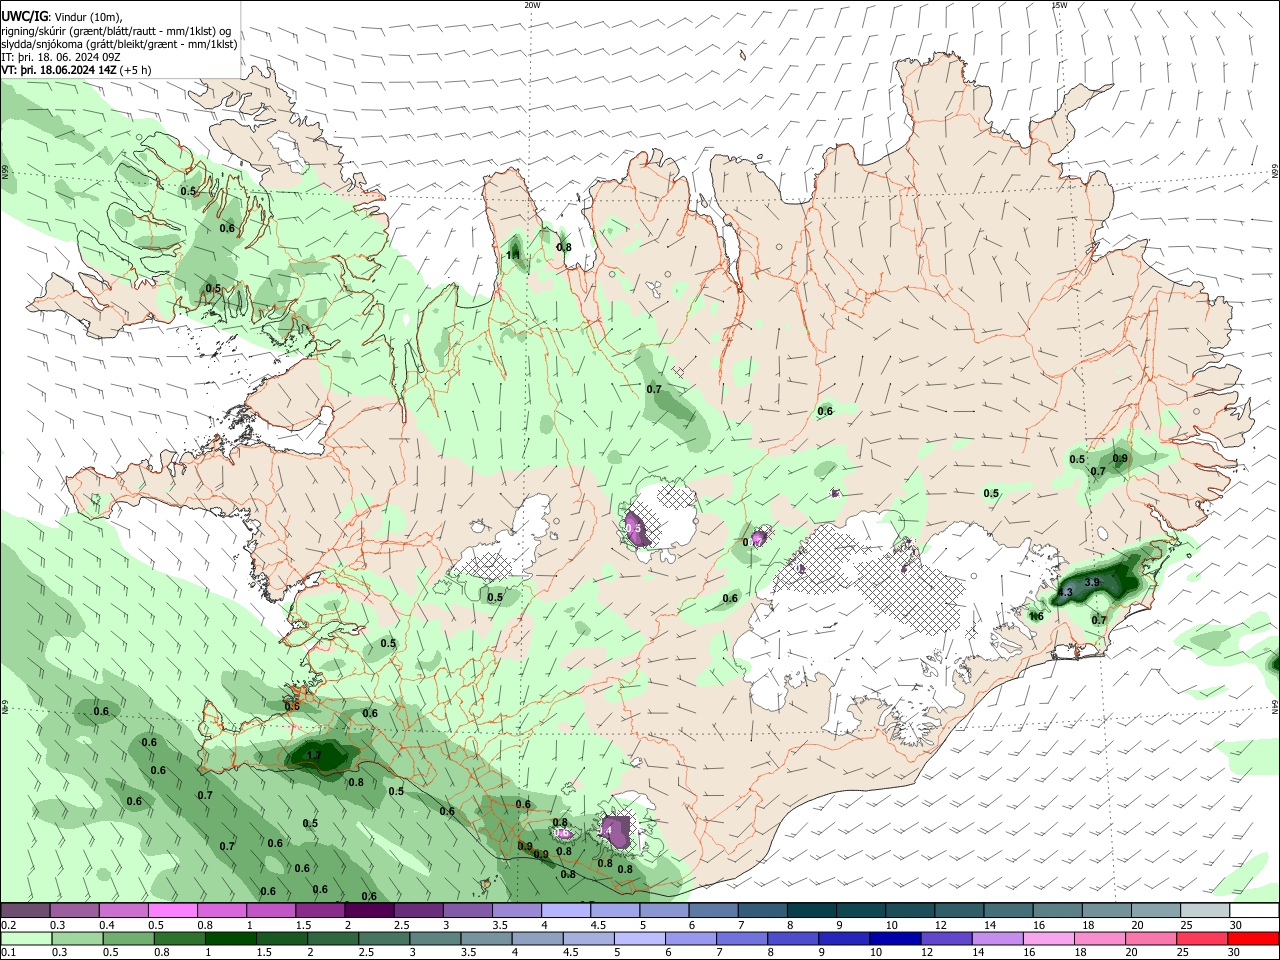1280x960 pixels.
Task: Click the 3.9 precipitation value on the map
Action: (1092, 582)
